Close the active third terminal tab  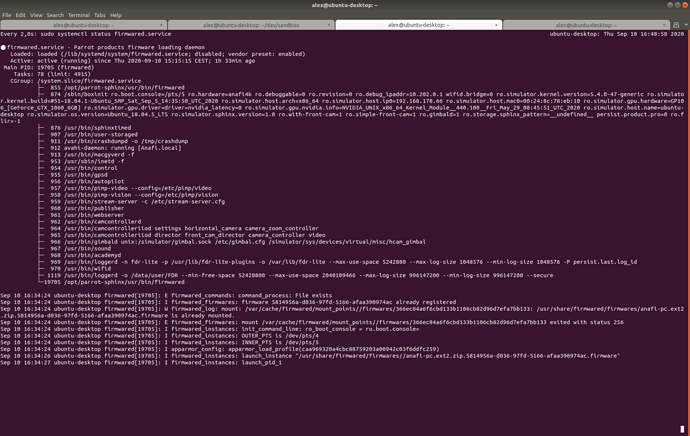click(496, 25)
